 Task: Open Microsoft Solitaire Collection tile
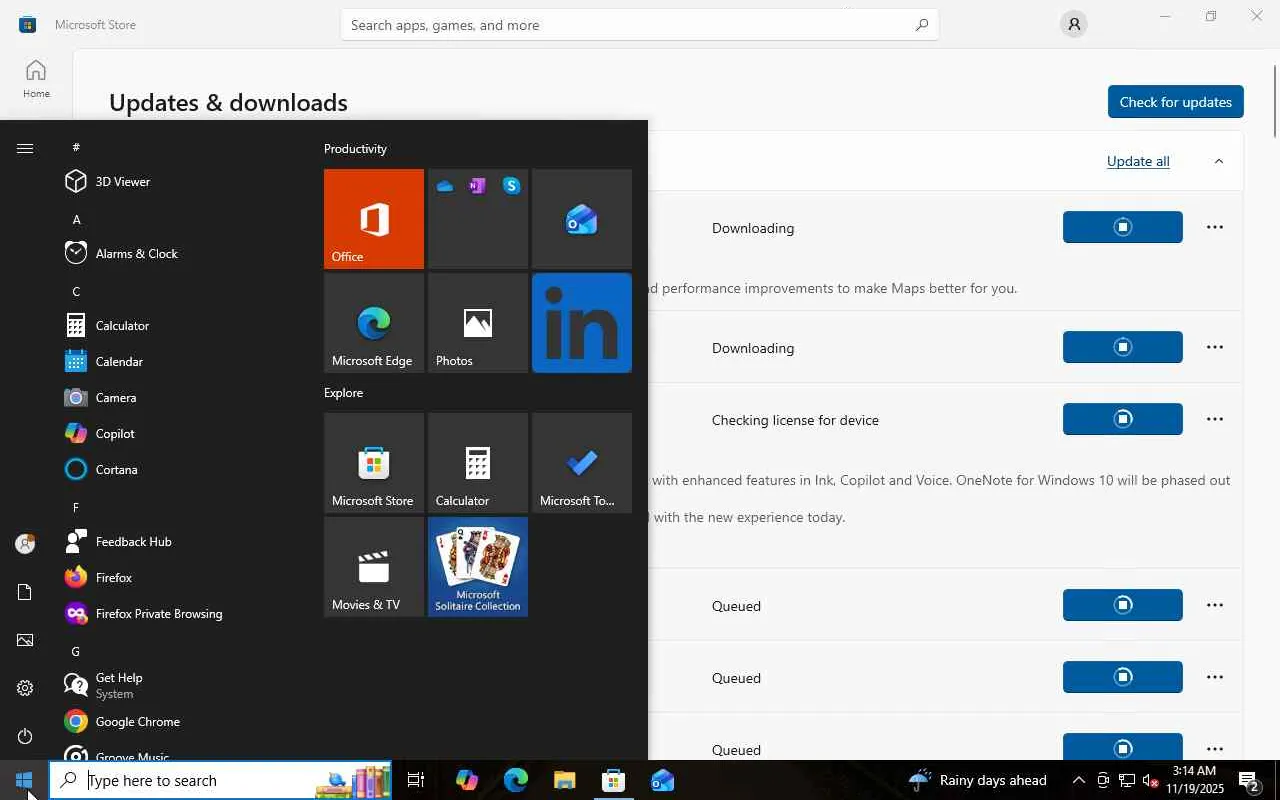(x=478, y=567)
